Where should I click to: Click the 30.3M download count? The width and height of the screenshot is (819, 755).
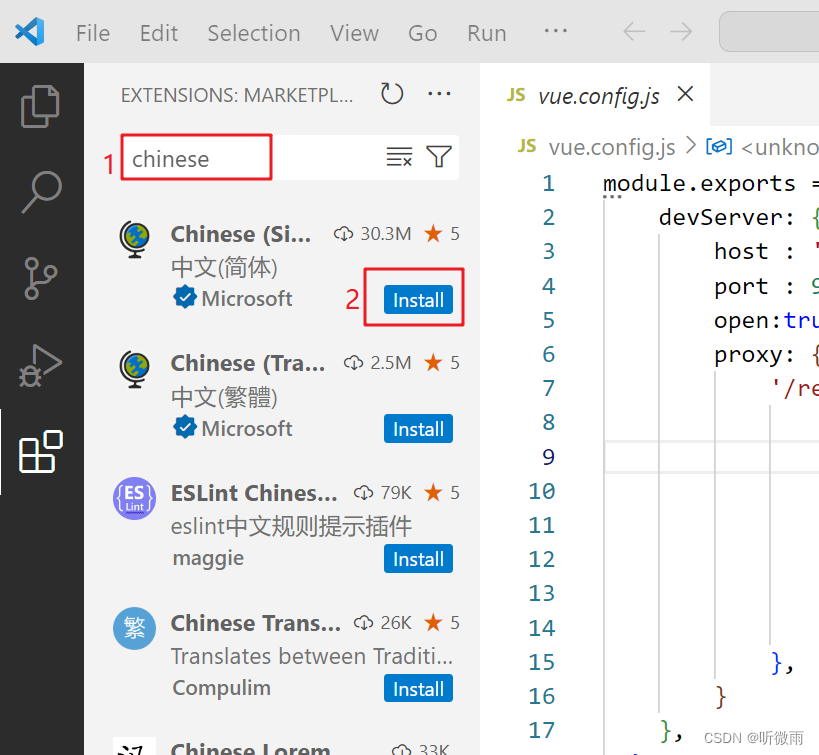[x=385, y=234]
